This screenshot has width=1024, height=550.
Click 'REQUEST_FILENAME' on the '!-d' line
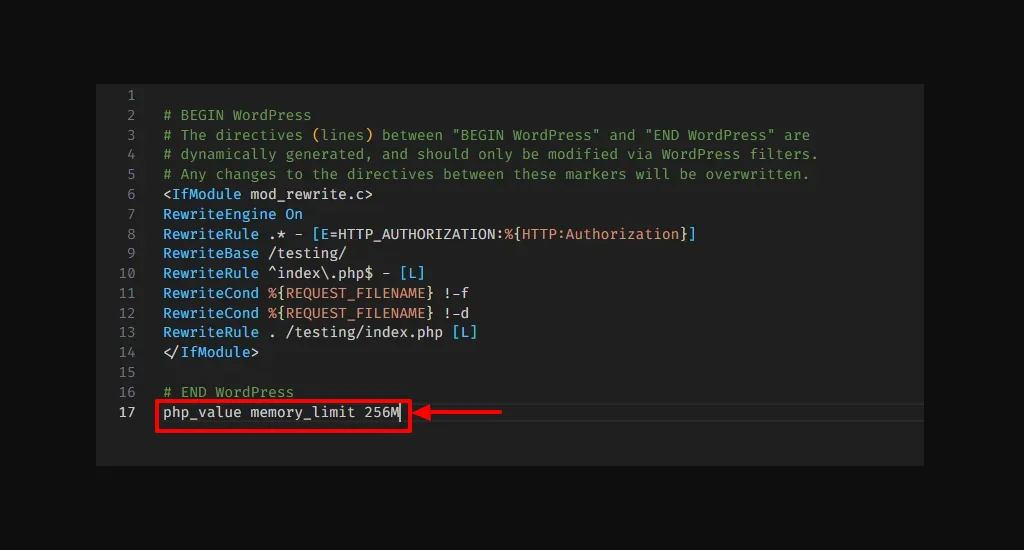[355, 313]
